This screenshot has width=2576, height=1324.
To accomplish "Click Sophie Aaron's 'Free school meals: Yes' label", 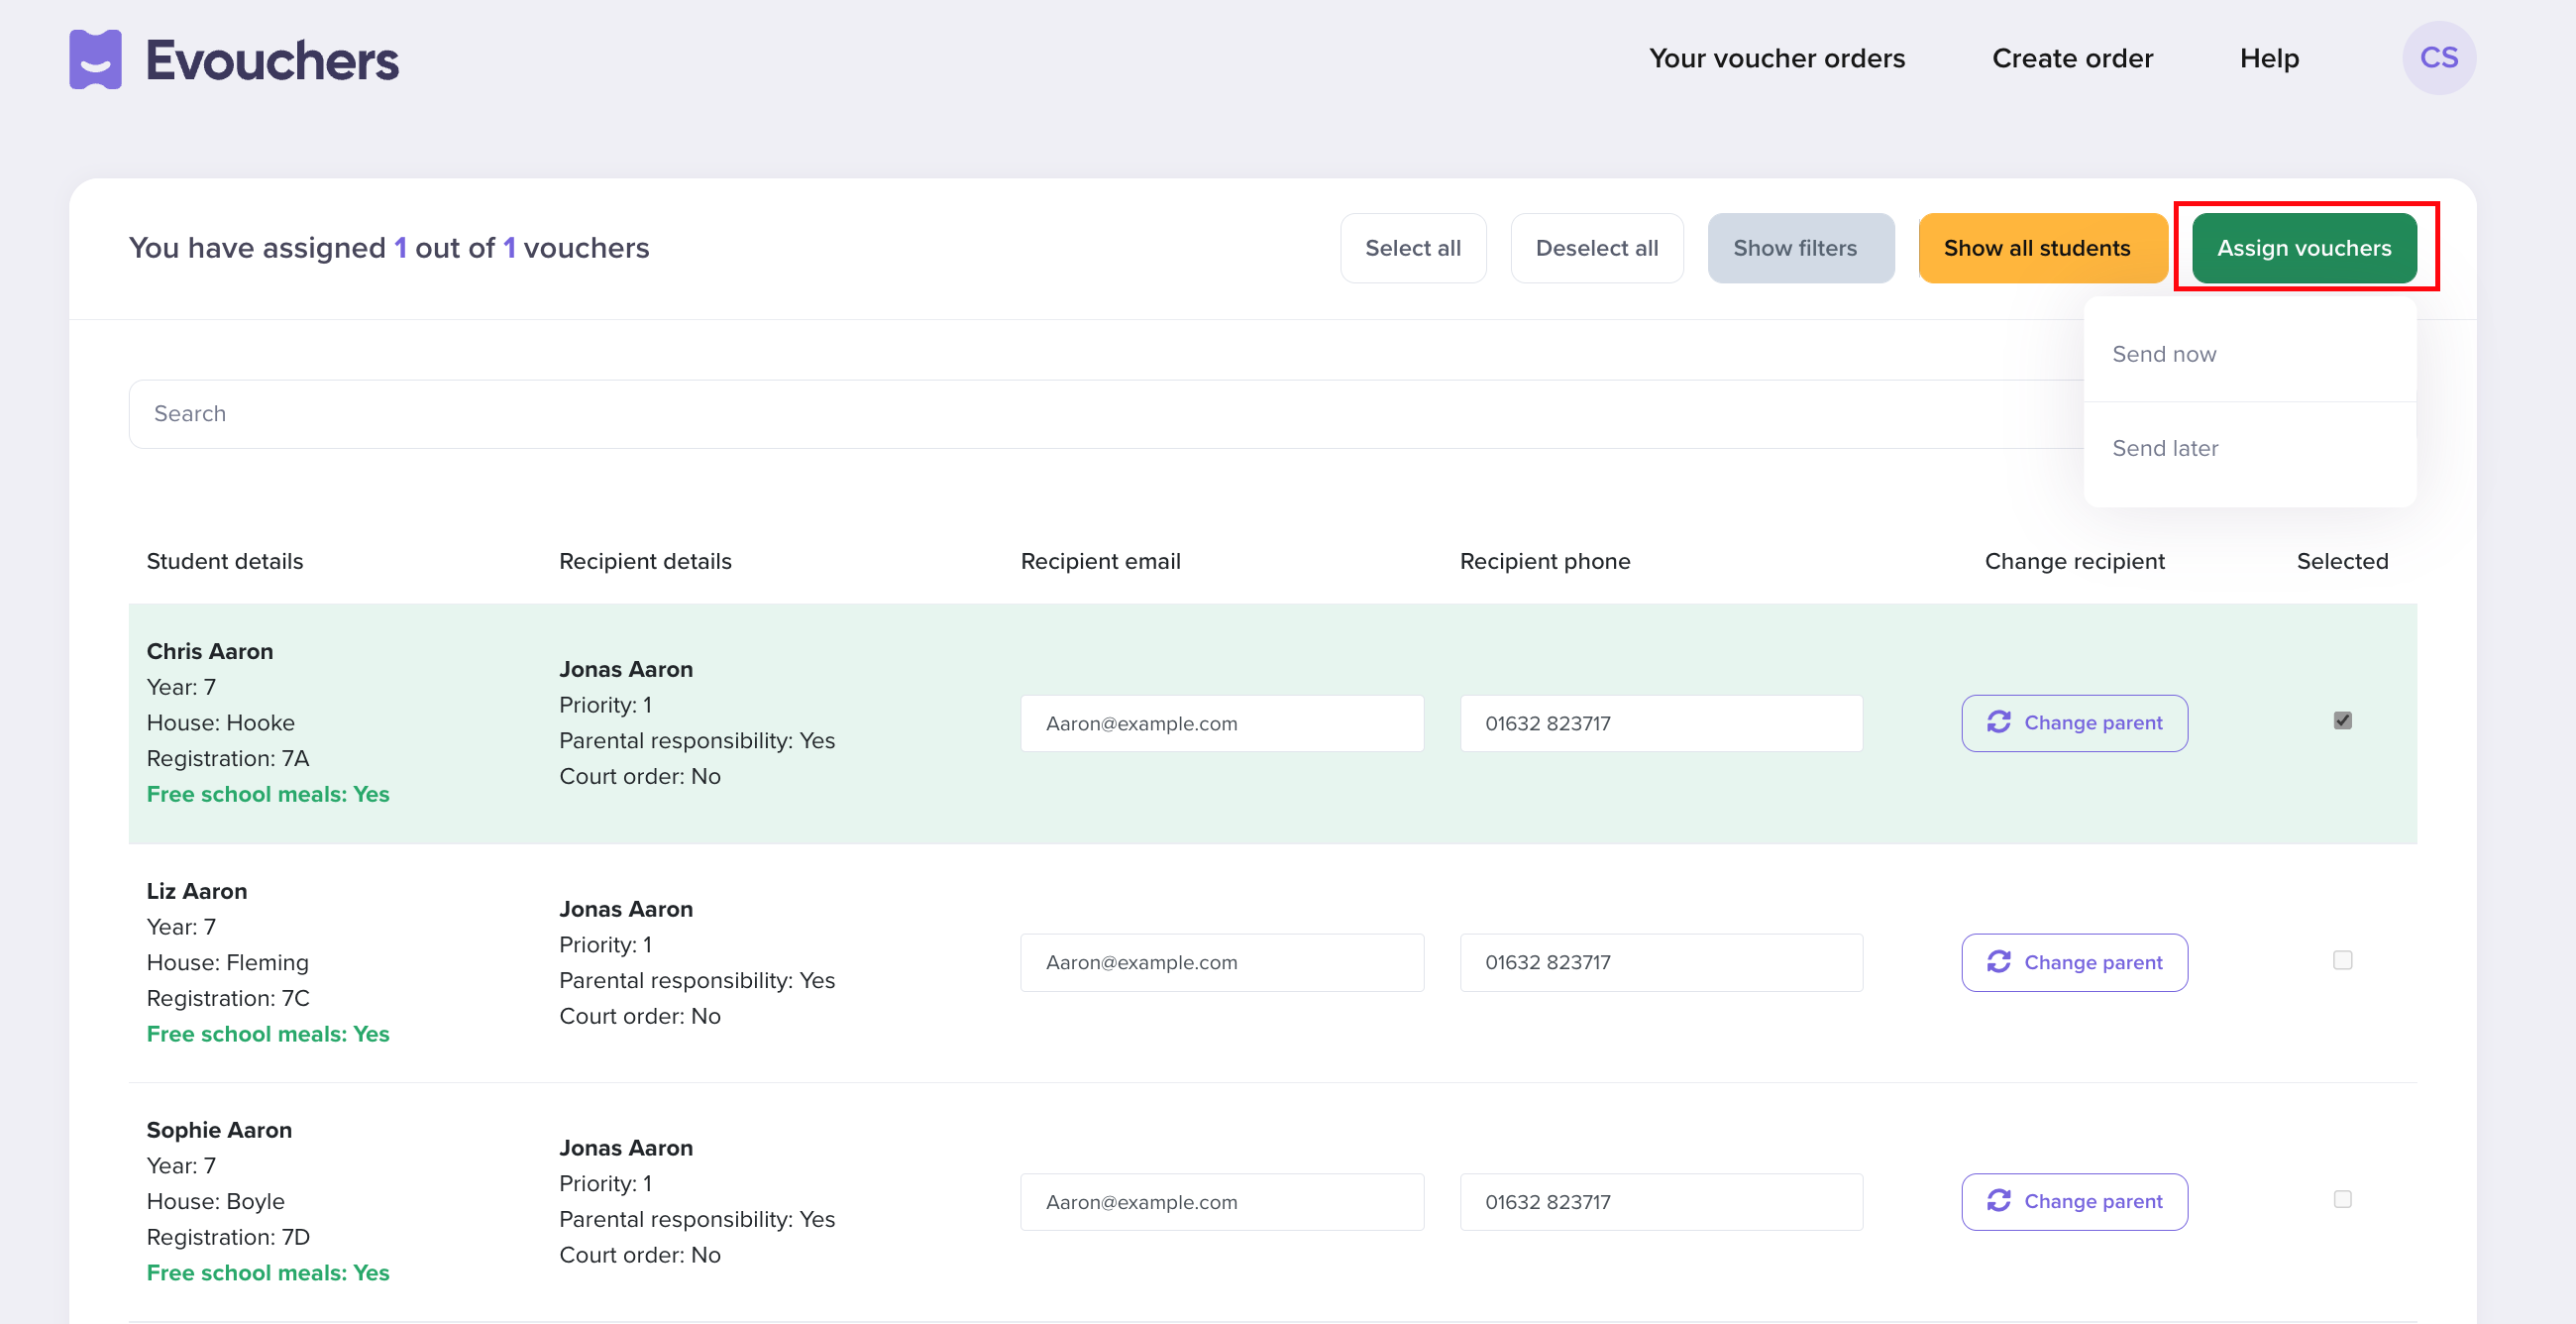I will tap(267, 1272).
